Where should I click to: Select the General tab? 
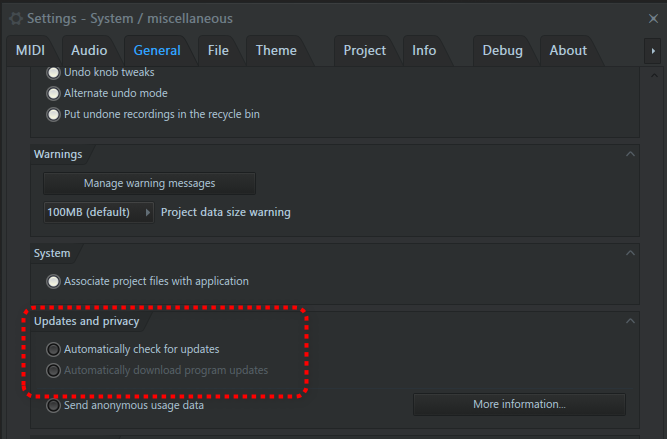click(x=157, y=50)
